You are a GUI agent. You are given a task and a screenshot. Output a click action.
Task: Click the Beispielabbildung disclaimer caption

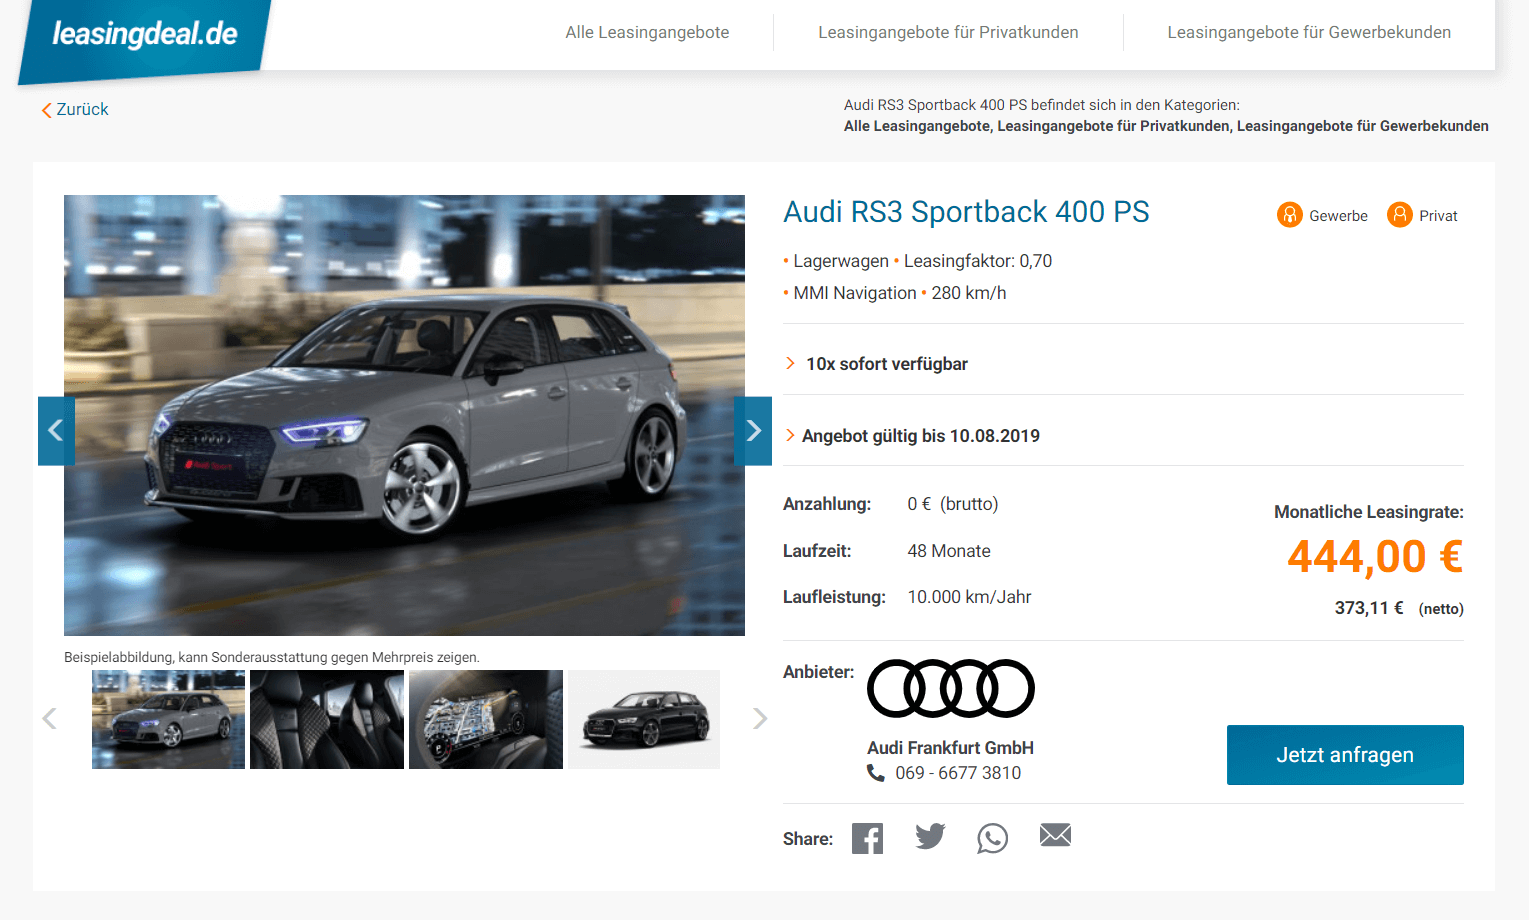(x=272, y=657)
